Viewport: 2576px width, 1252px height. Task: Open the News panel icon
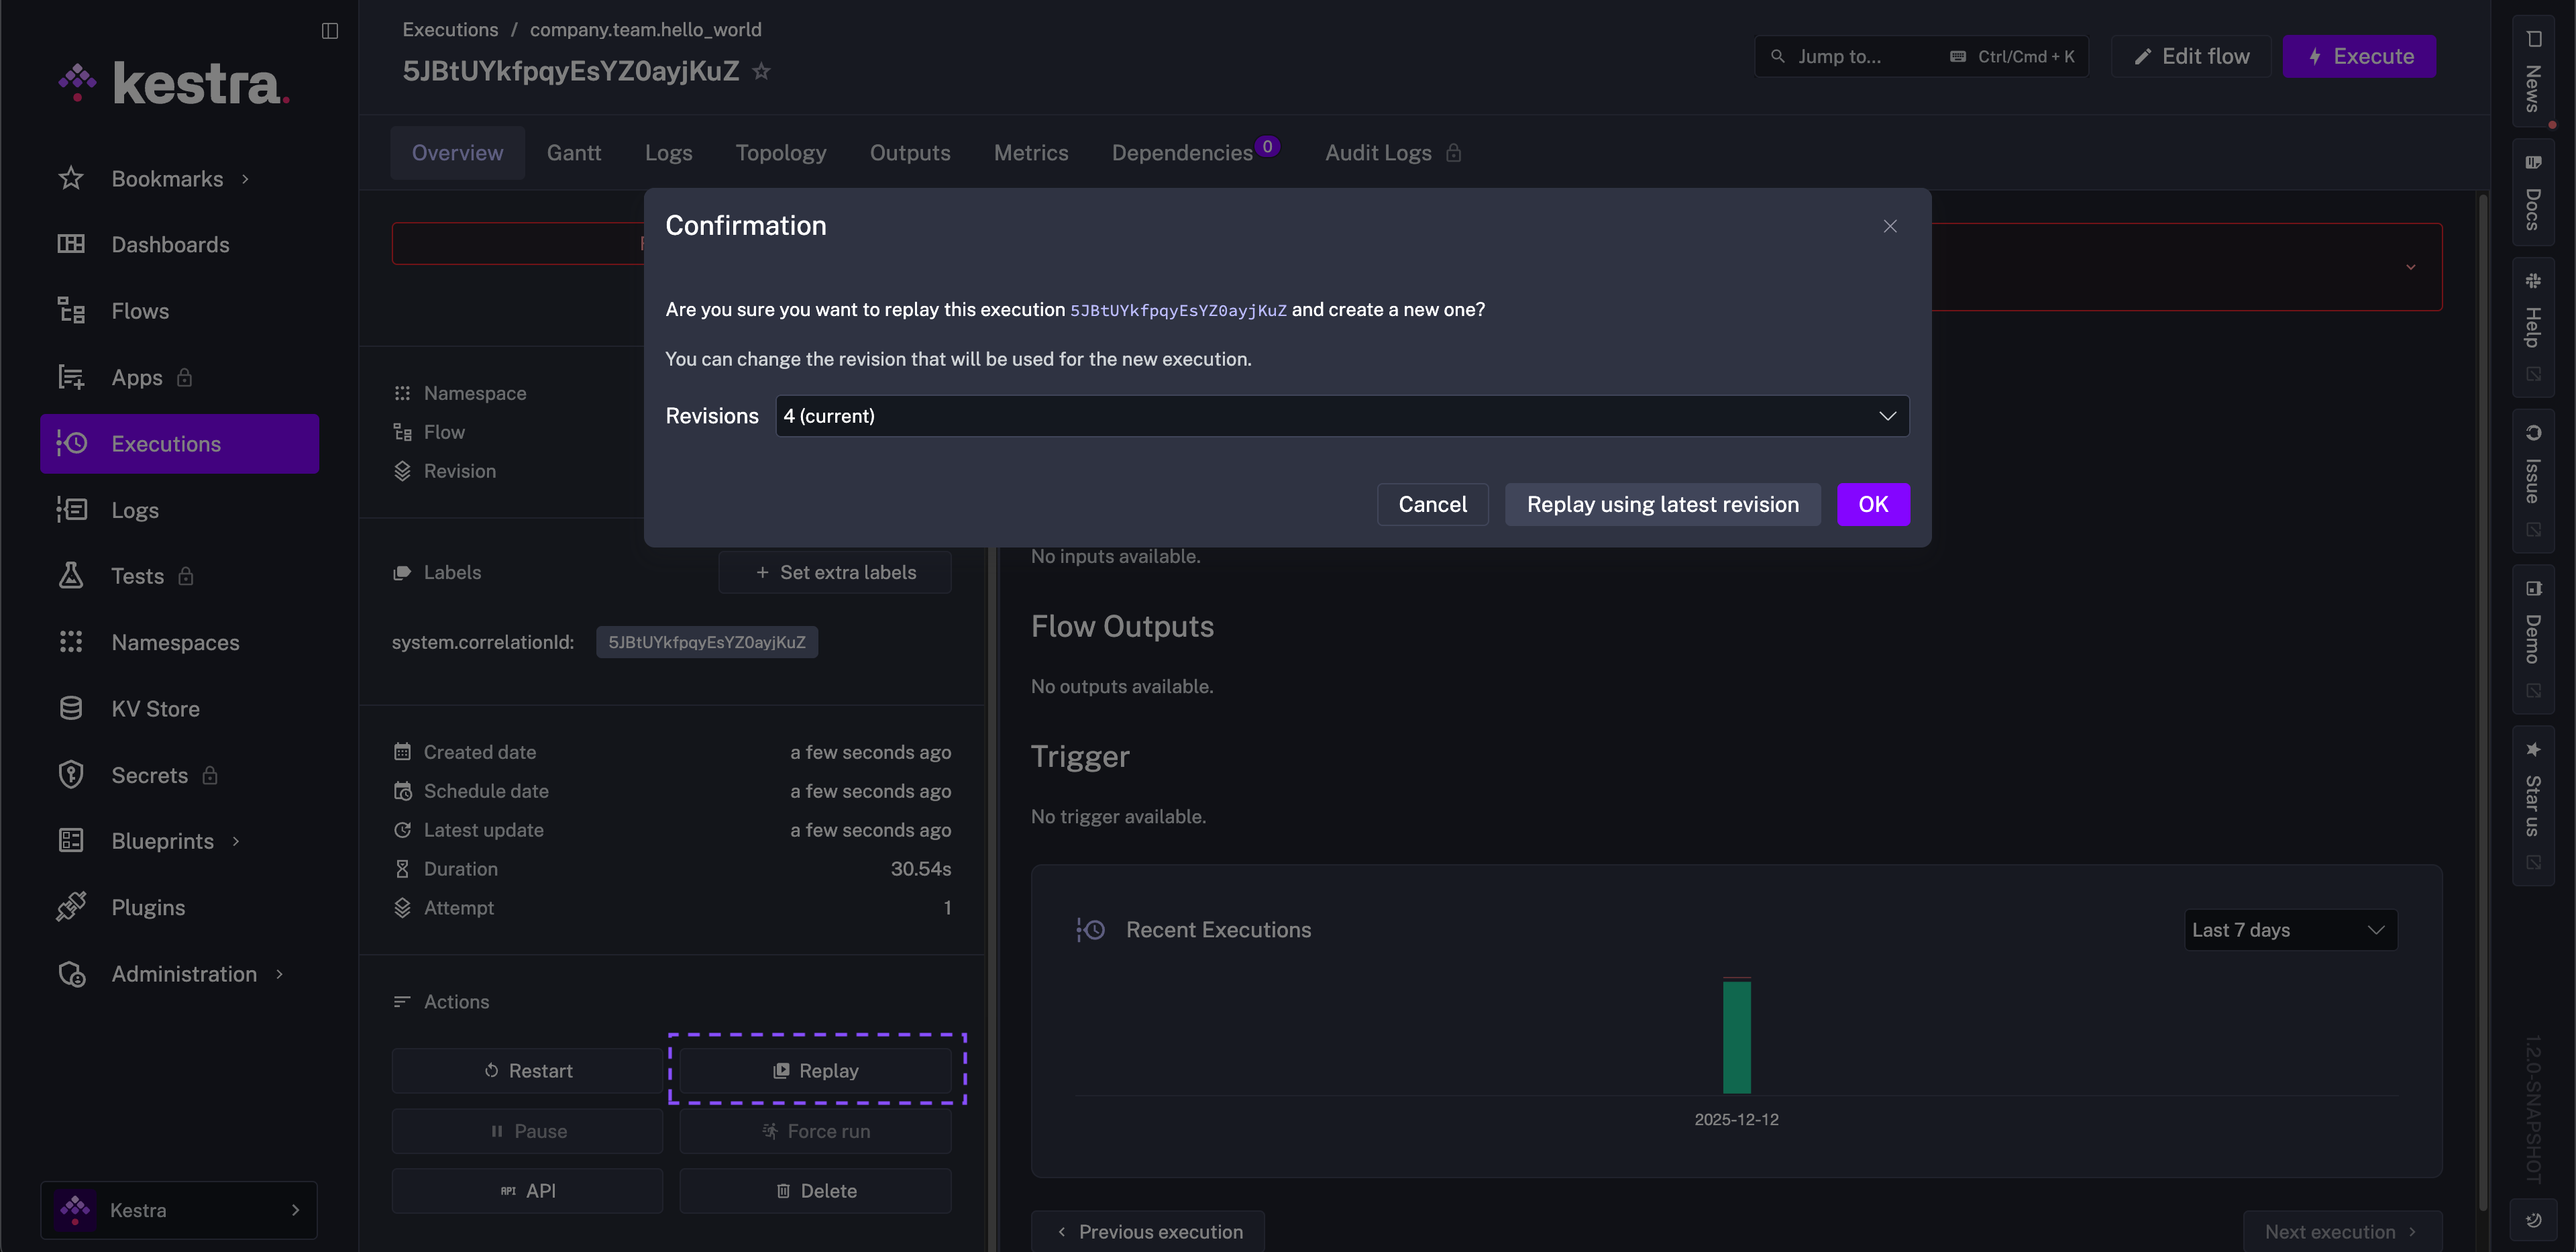pos(2533,40)
